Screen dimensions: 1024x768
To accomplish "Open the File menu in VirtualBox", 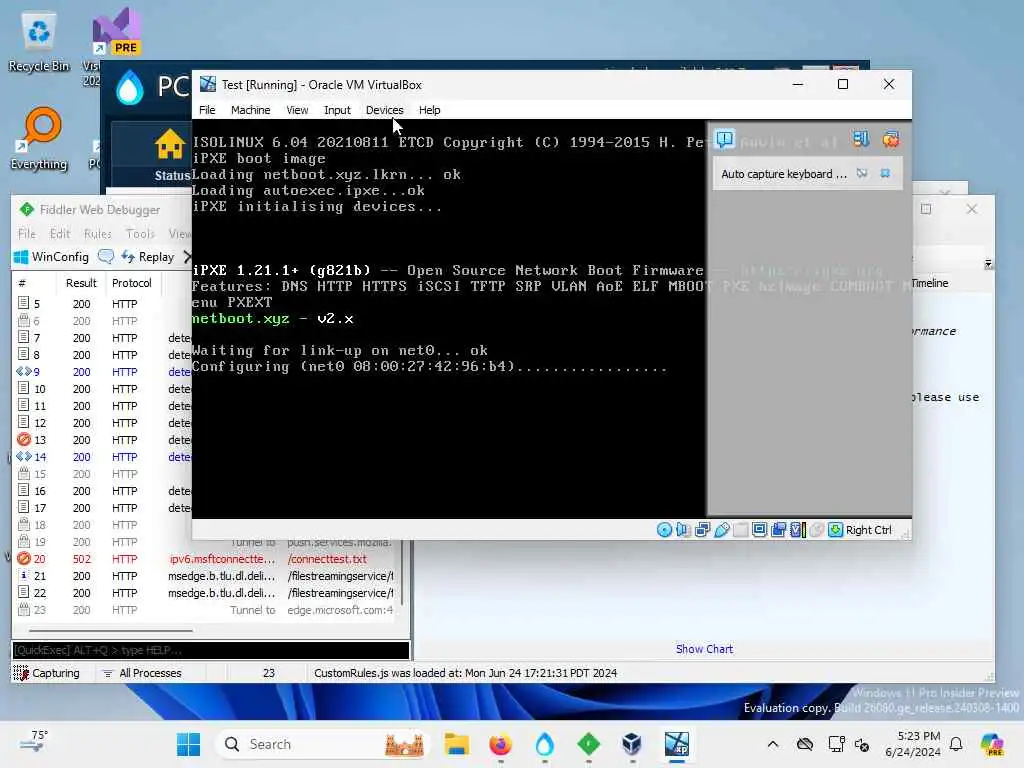I will pyautogui.click(x=207, y=110).
